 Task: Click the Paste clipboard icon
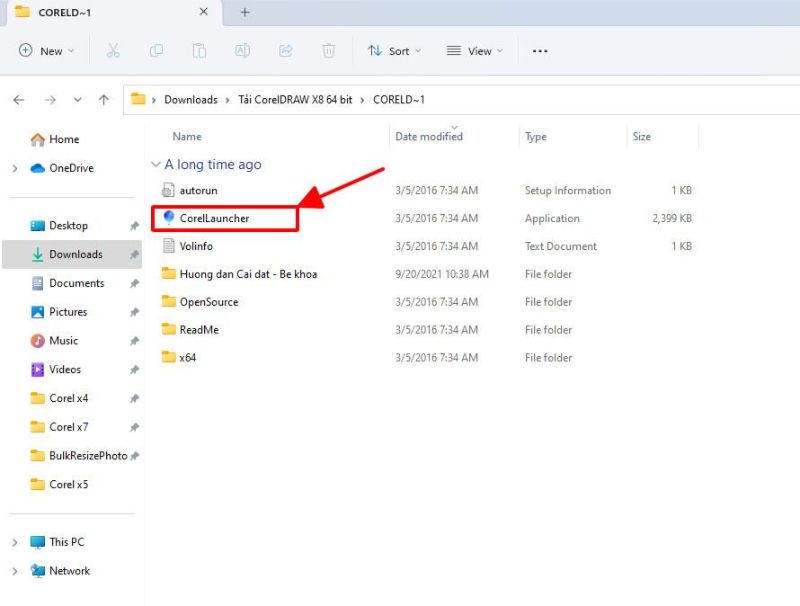[x=199, y=51]
